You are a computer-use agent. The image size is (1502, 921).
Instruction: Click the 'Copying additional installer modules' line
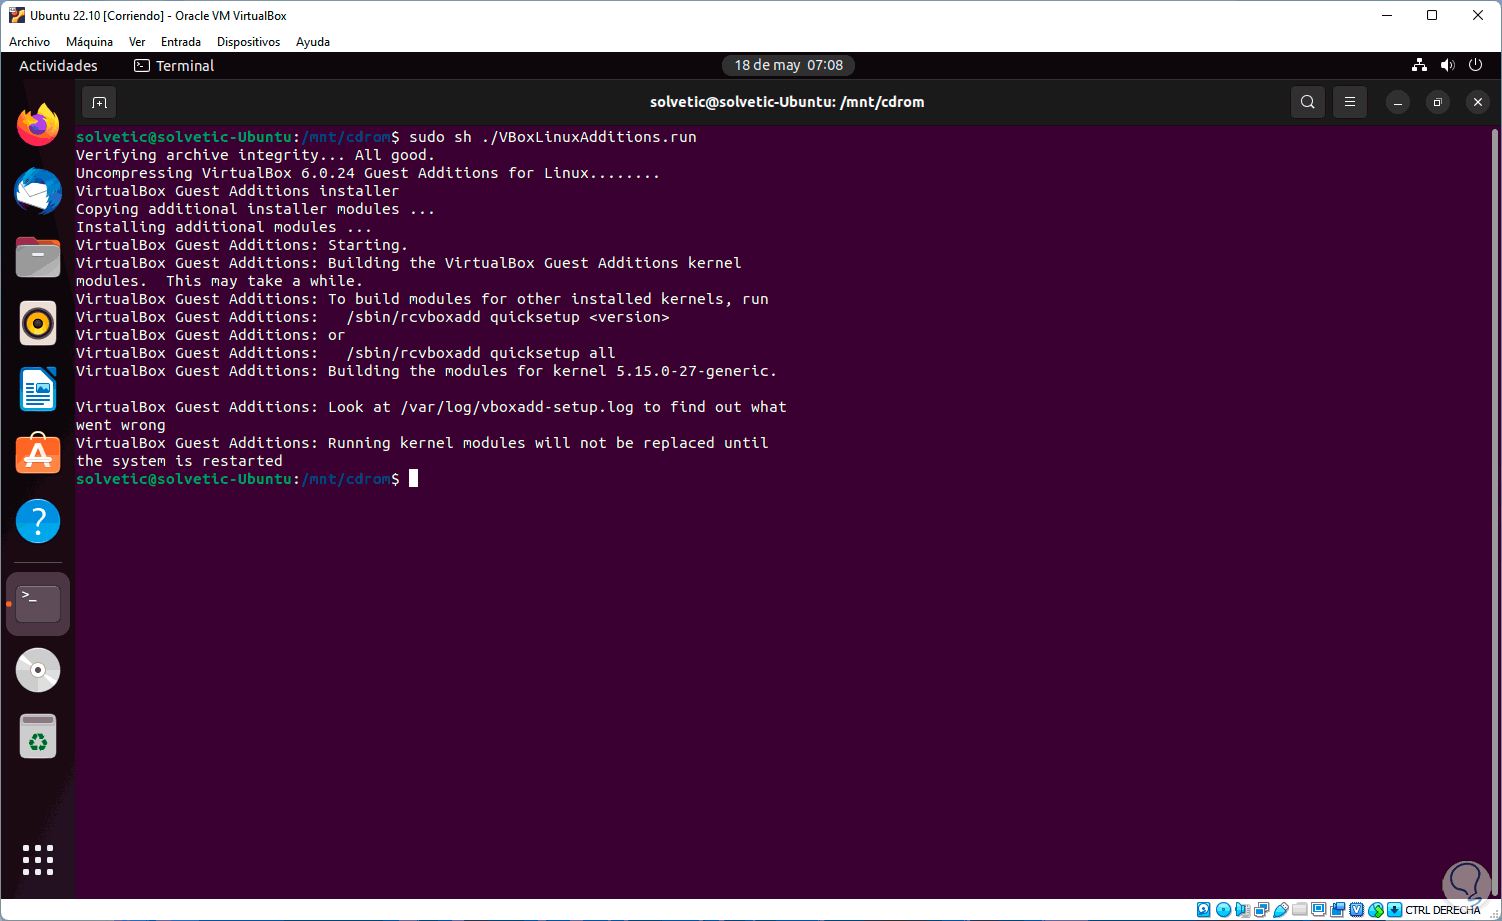click(x=255, y=209)
